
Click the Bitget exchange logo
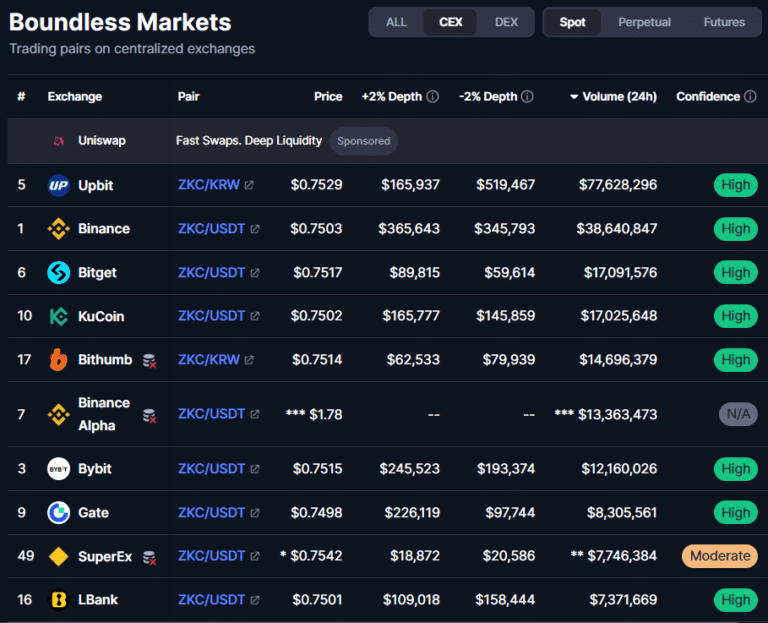pyautogui.click(x=59, y=273)
